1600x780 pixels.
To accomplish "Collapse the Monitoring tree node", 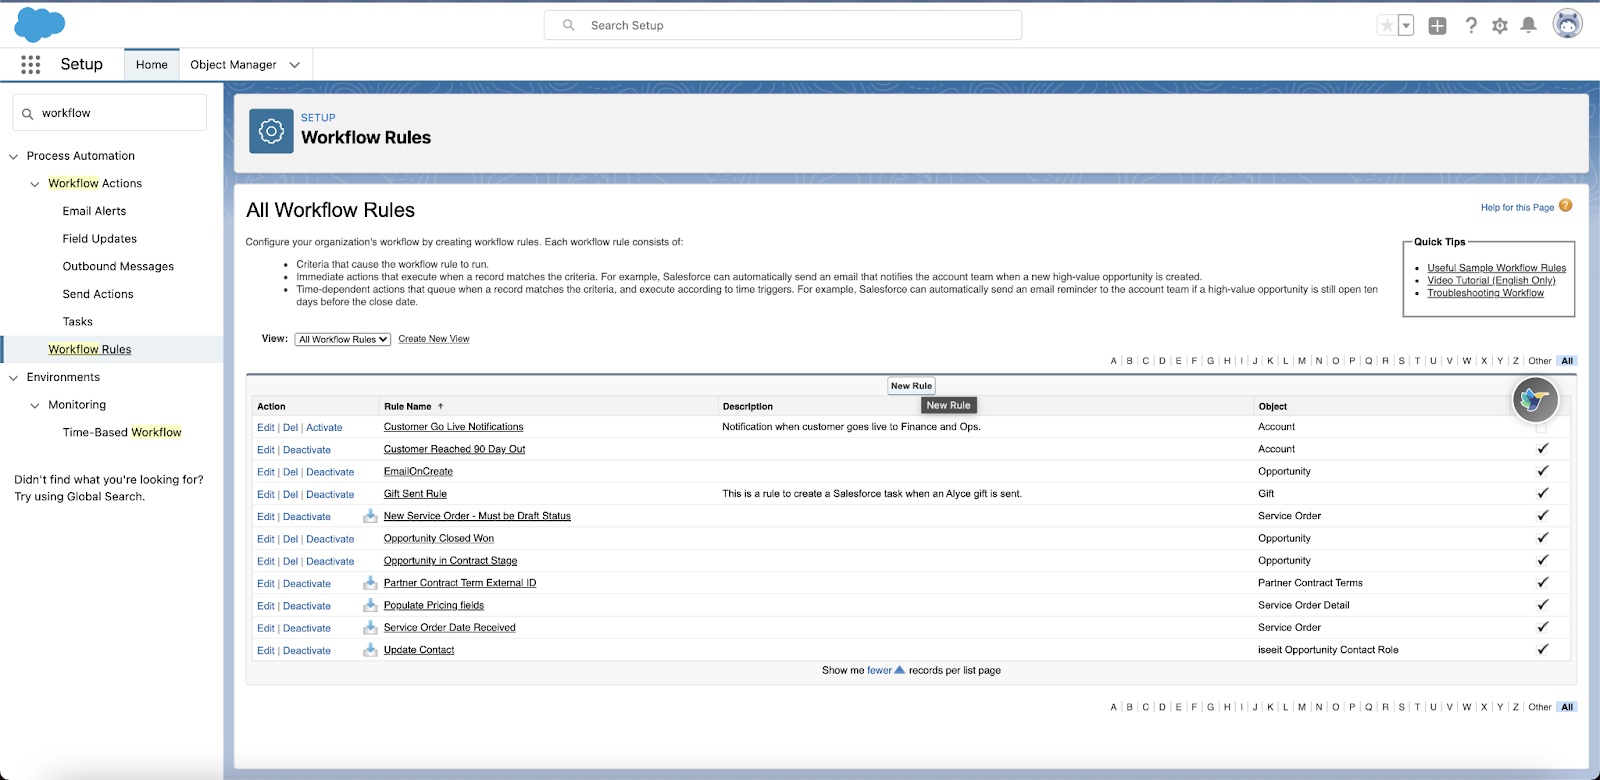I will (35, 405).
